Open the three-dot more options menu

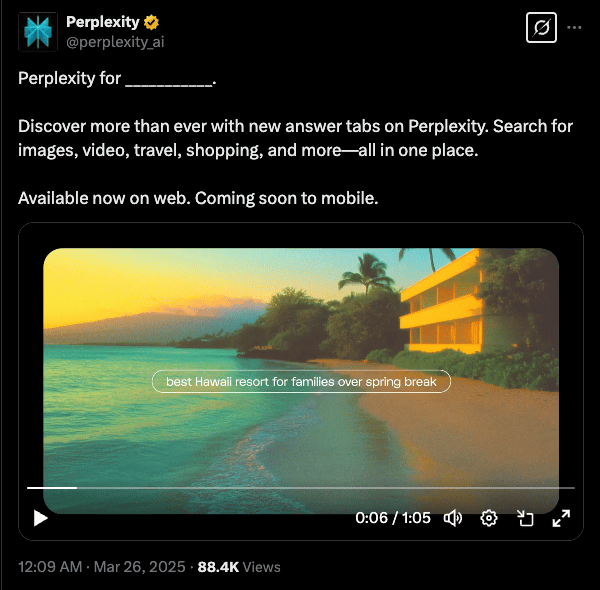click(x=574, y=28)
